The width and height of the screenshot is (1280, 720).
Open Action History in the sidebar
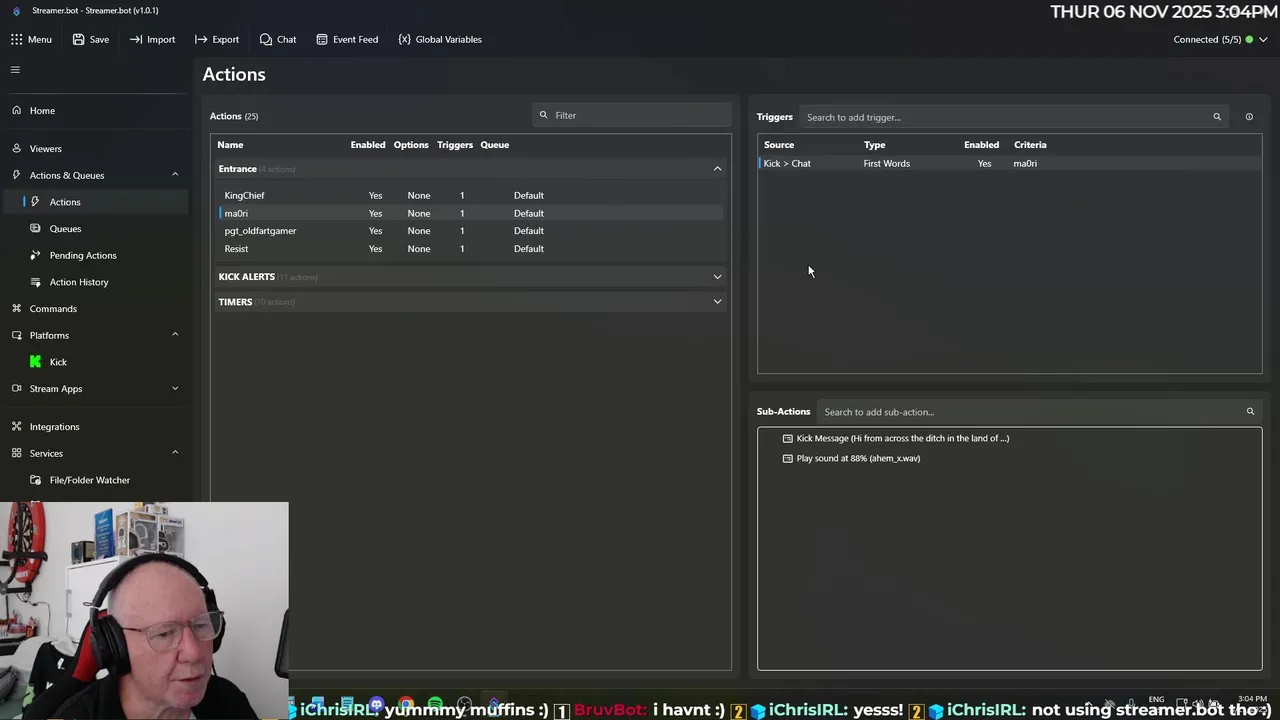coord(79,282)
